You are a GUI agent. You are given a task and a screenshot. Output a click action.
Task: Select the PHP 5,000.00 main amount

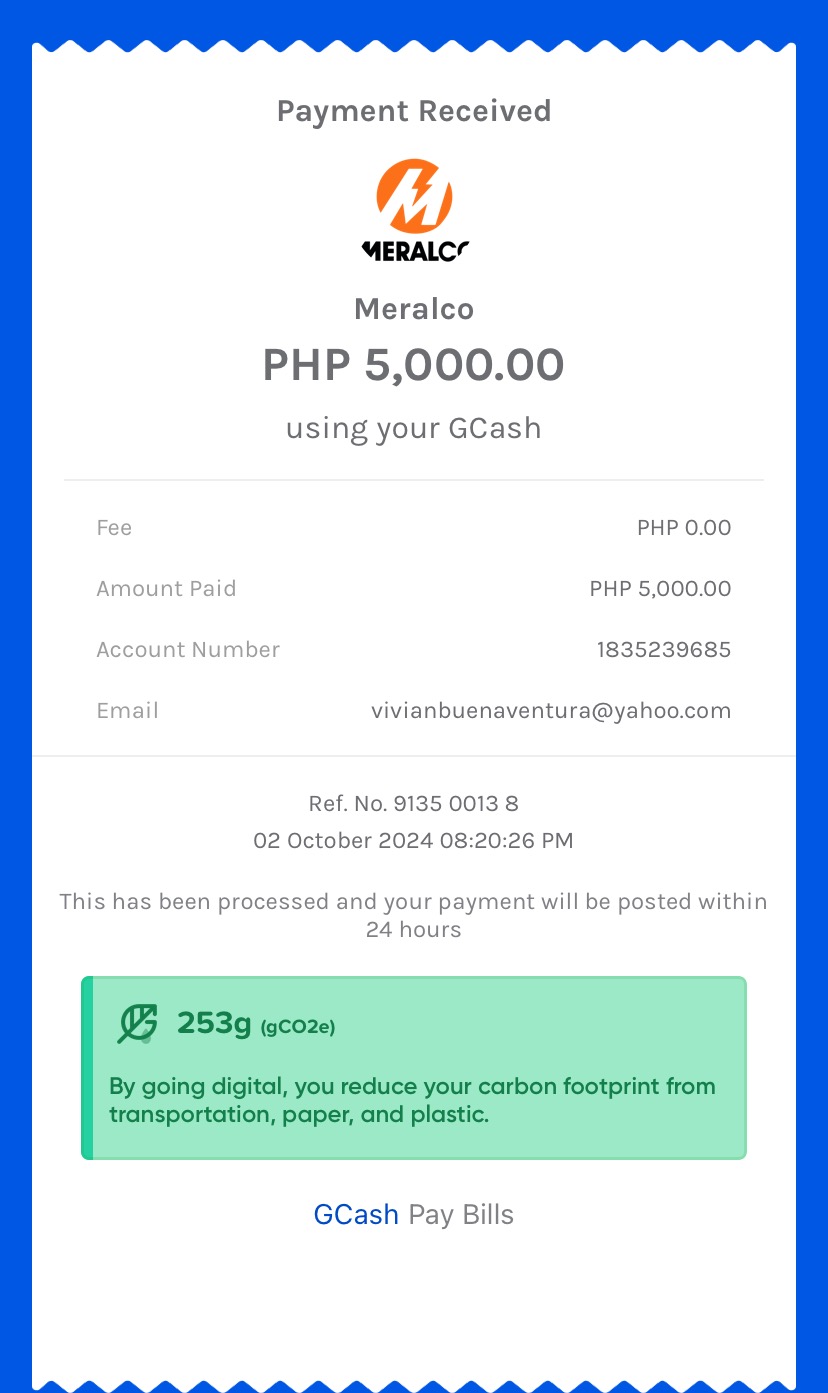point(414,365)
